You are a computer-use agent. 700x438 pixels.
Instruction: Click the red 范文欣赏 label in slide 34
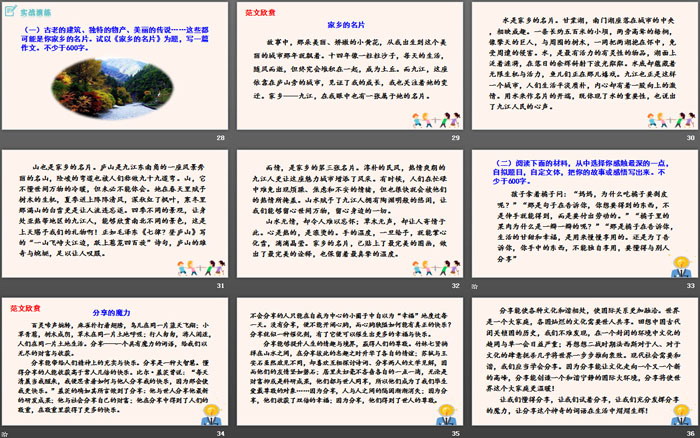coord(25,308)
